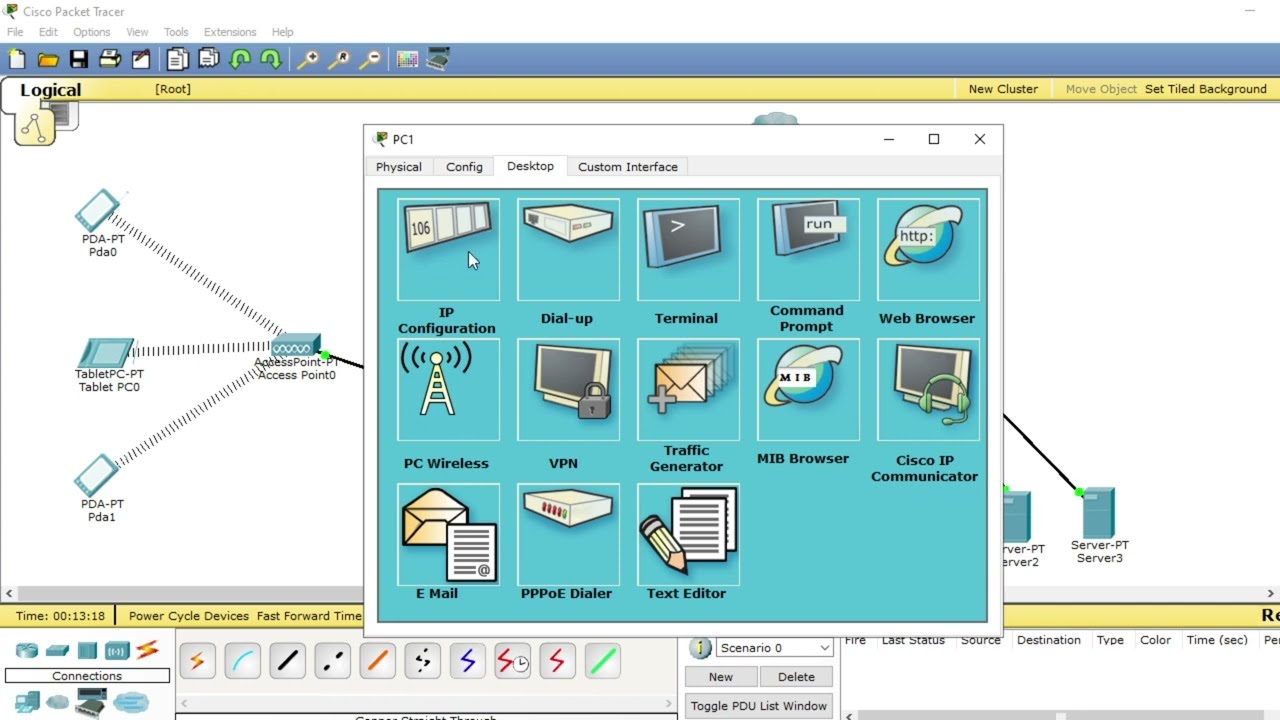Screen dimensions: 1280x720
Task: Zoom out with the minus magnifier
Action: tap(370, 59)
